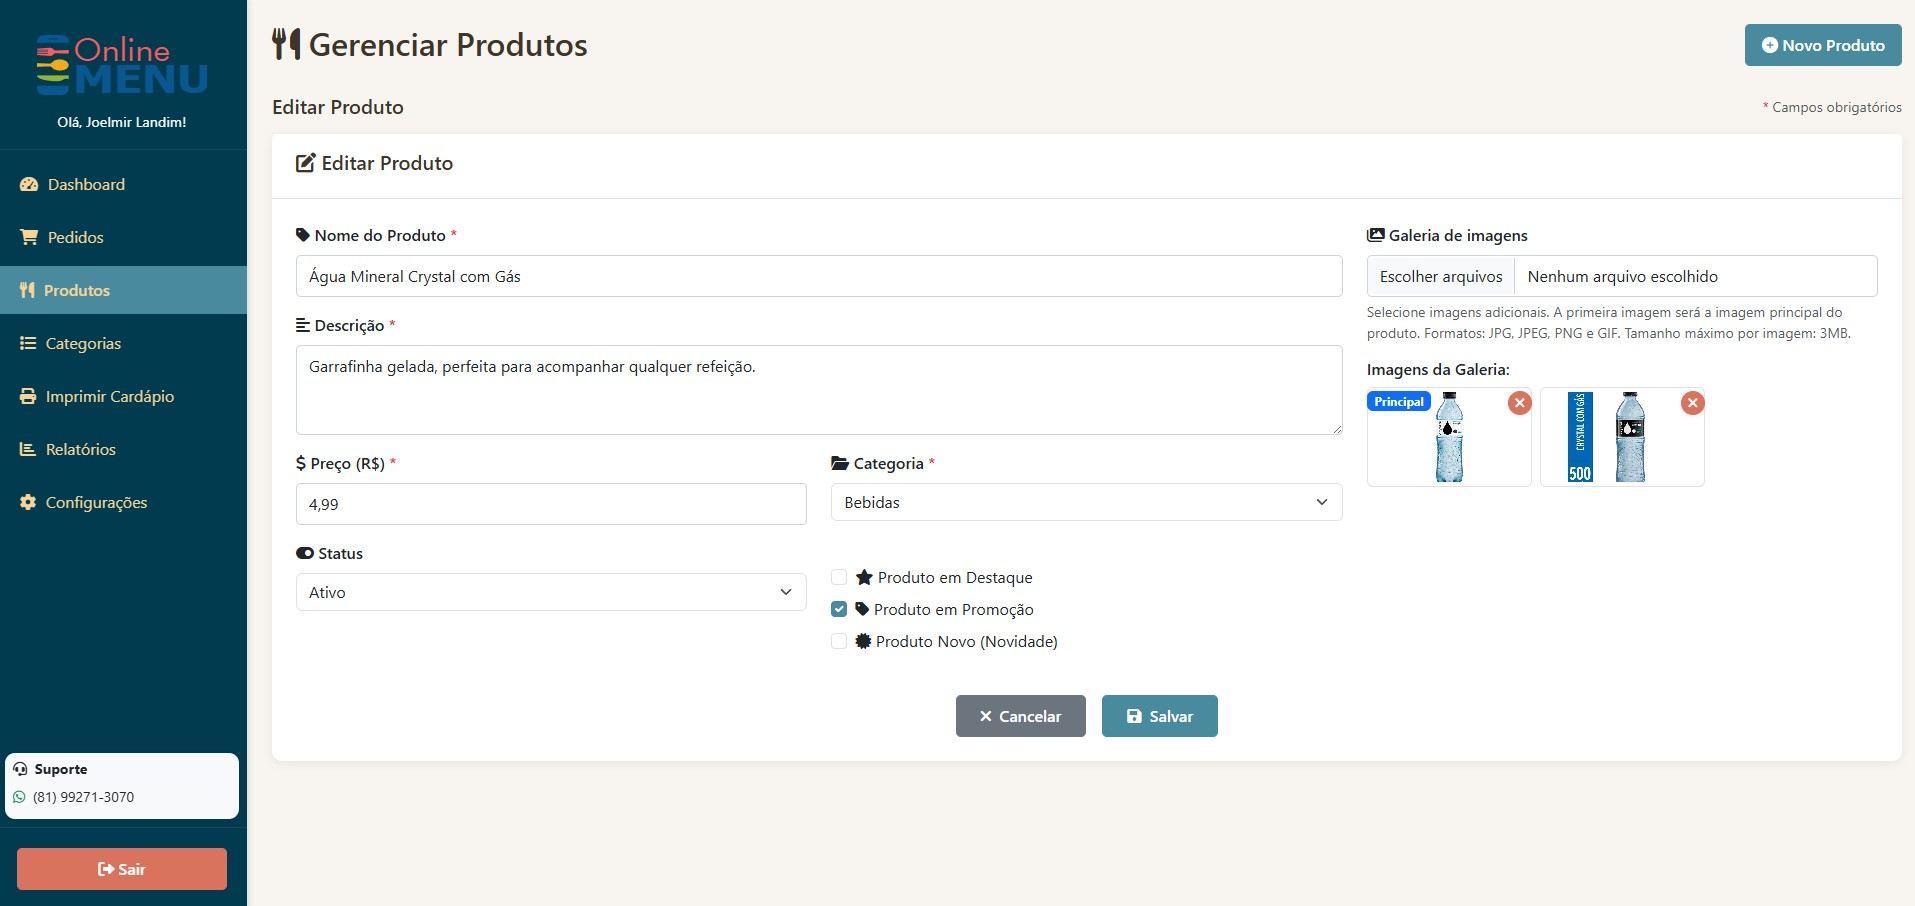Click the Relatórios chart icon
This screenshot has width=1915, height=906.
click(26, 449)
